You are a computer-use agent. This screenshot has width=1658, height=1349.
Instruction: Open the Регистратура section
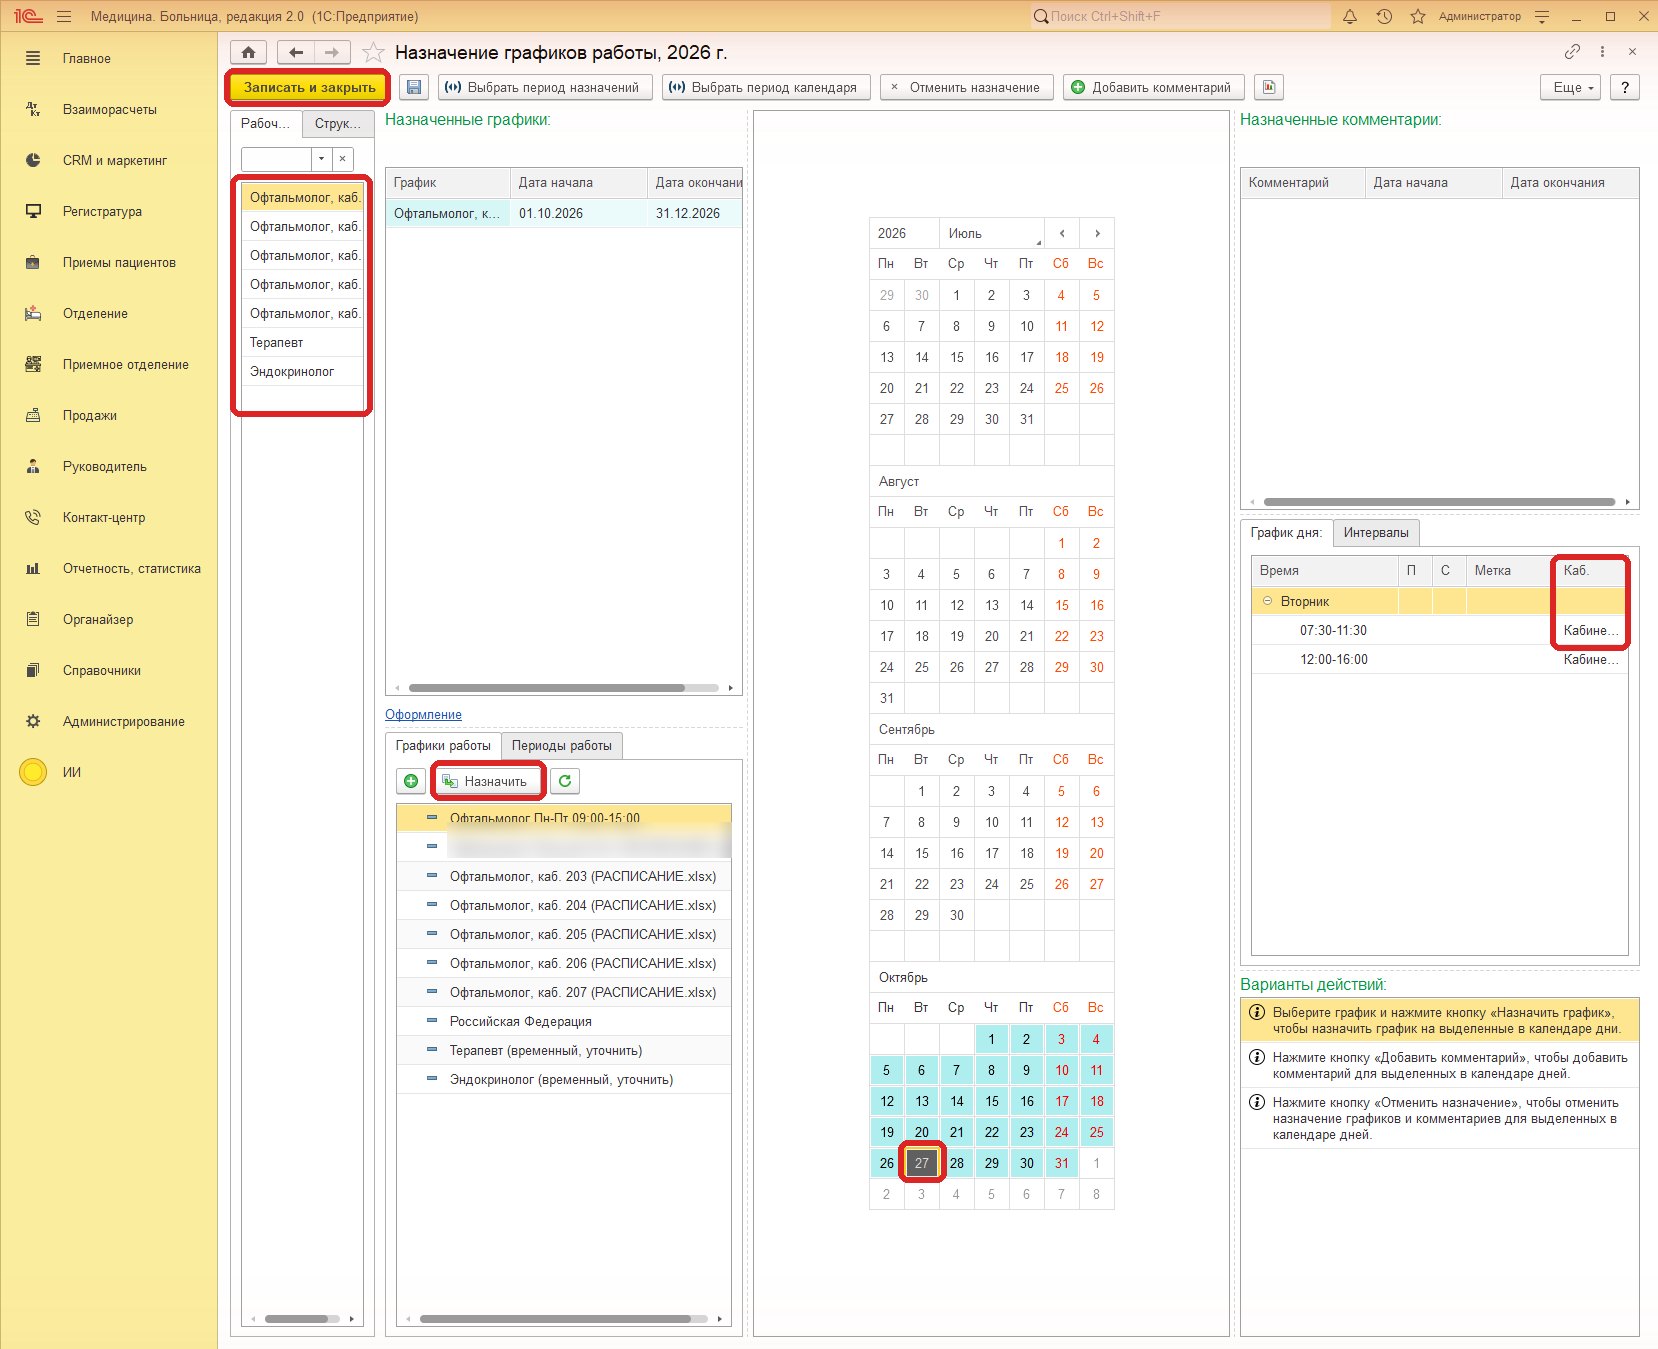pos(102,211)
